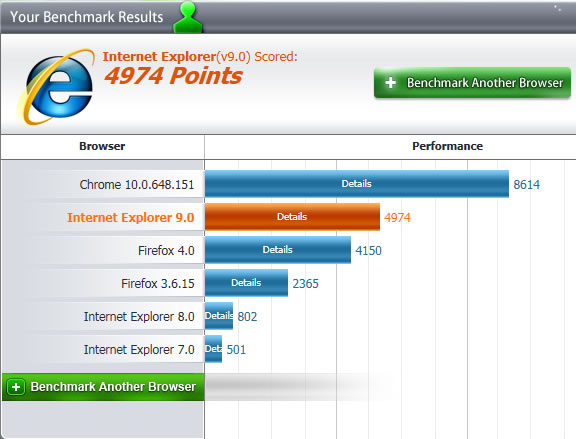This screenshot has width=576, height=439.
Task: Open Details on Internet Explorer 9.0 bar
Action: 292,217
